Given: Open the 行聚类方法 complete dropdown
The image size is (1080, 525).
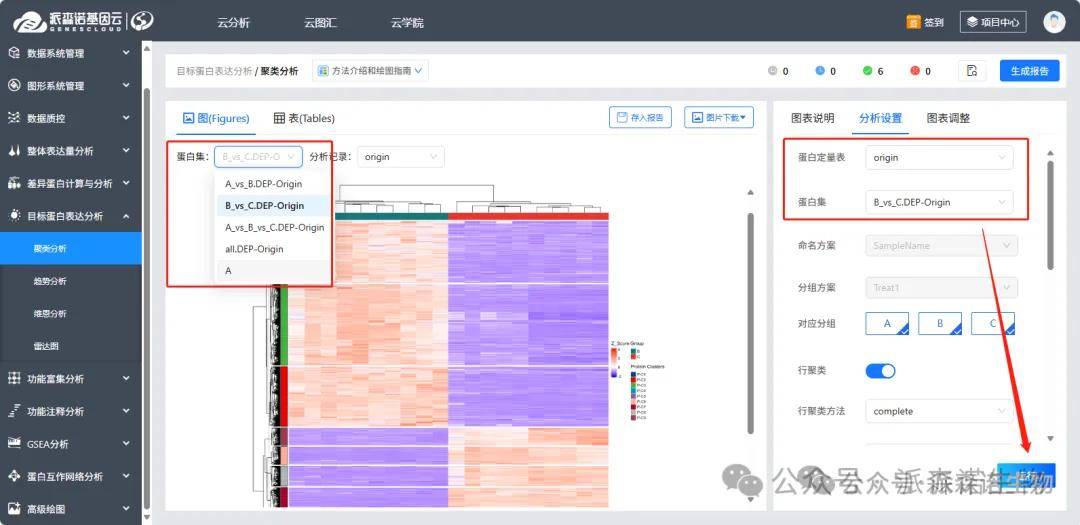Looking at the screenshot, I should point(940,411).
